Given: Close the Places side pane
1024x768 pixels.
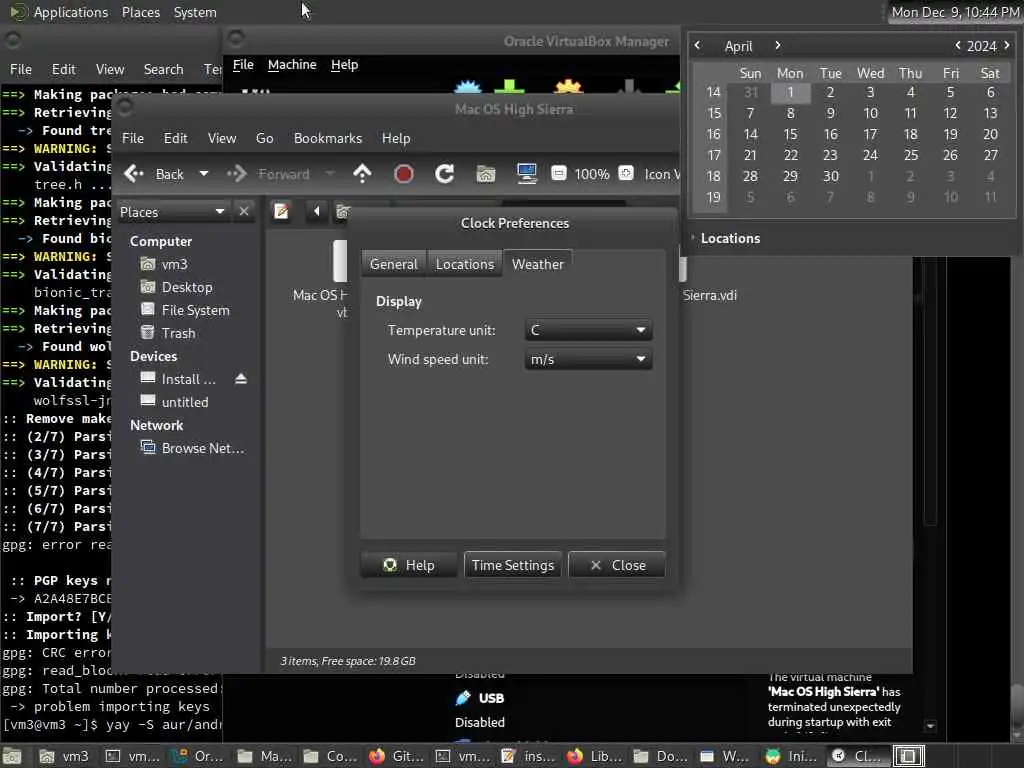Looking at the screenshot, I should [244, 212].
